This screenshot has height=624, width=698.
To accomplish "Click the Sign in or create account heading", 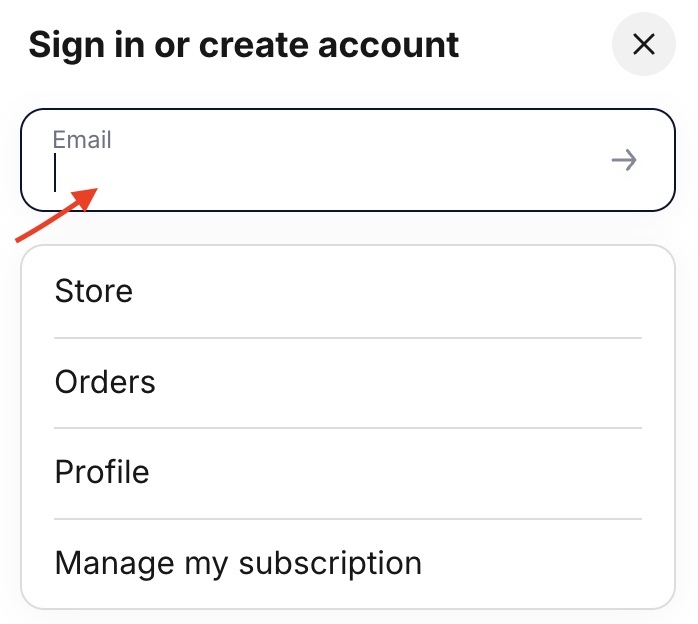I will click(243, 45).
